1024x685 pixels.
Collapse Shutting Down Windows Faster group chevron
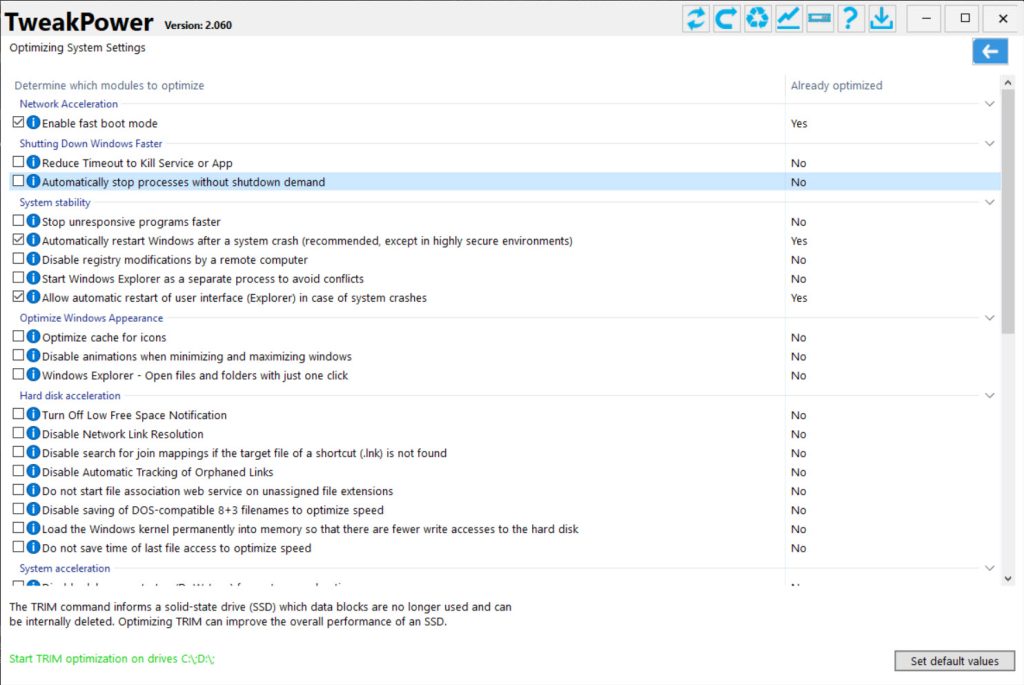(989, 144)
